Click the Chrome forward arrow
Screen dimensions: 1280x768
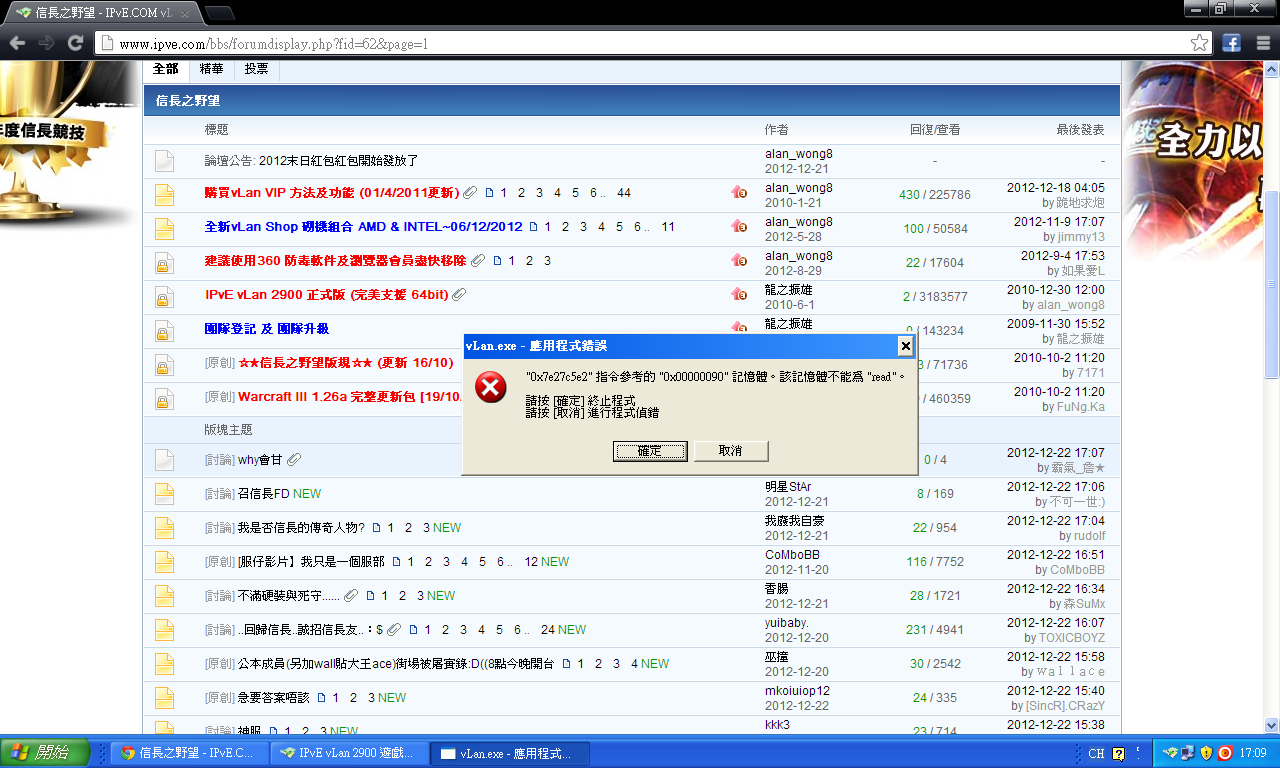pyautogui.click(x=46, y=43)
